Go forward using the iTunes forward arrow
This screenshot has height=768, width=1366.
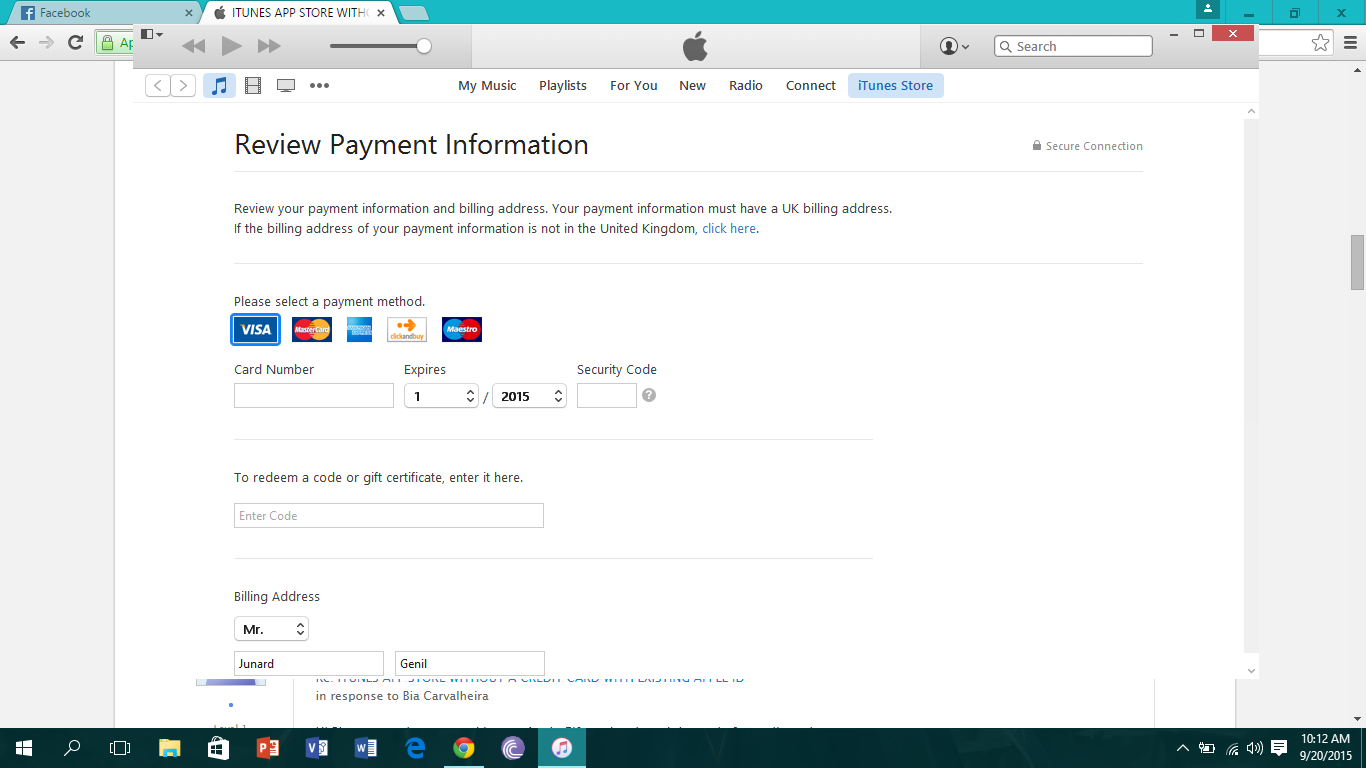[183, 86]
